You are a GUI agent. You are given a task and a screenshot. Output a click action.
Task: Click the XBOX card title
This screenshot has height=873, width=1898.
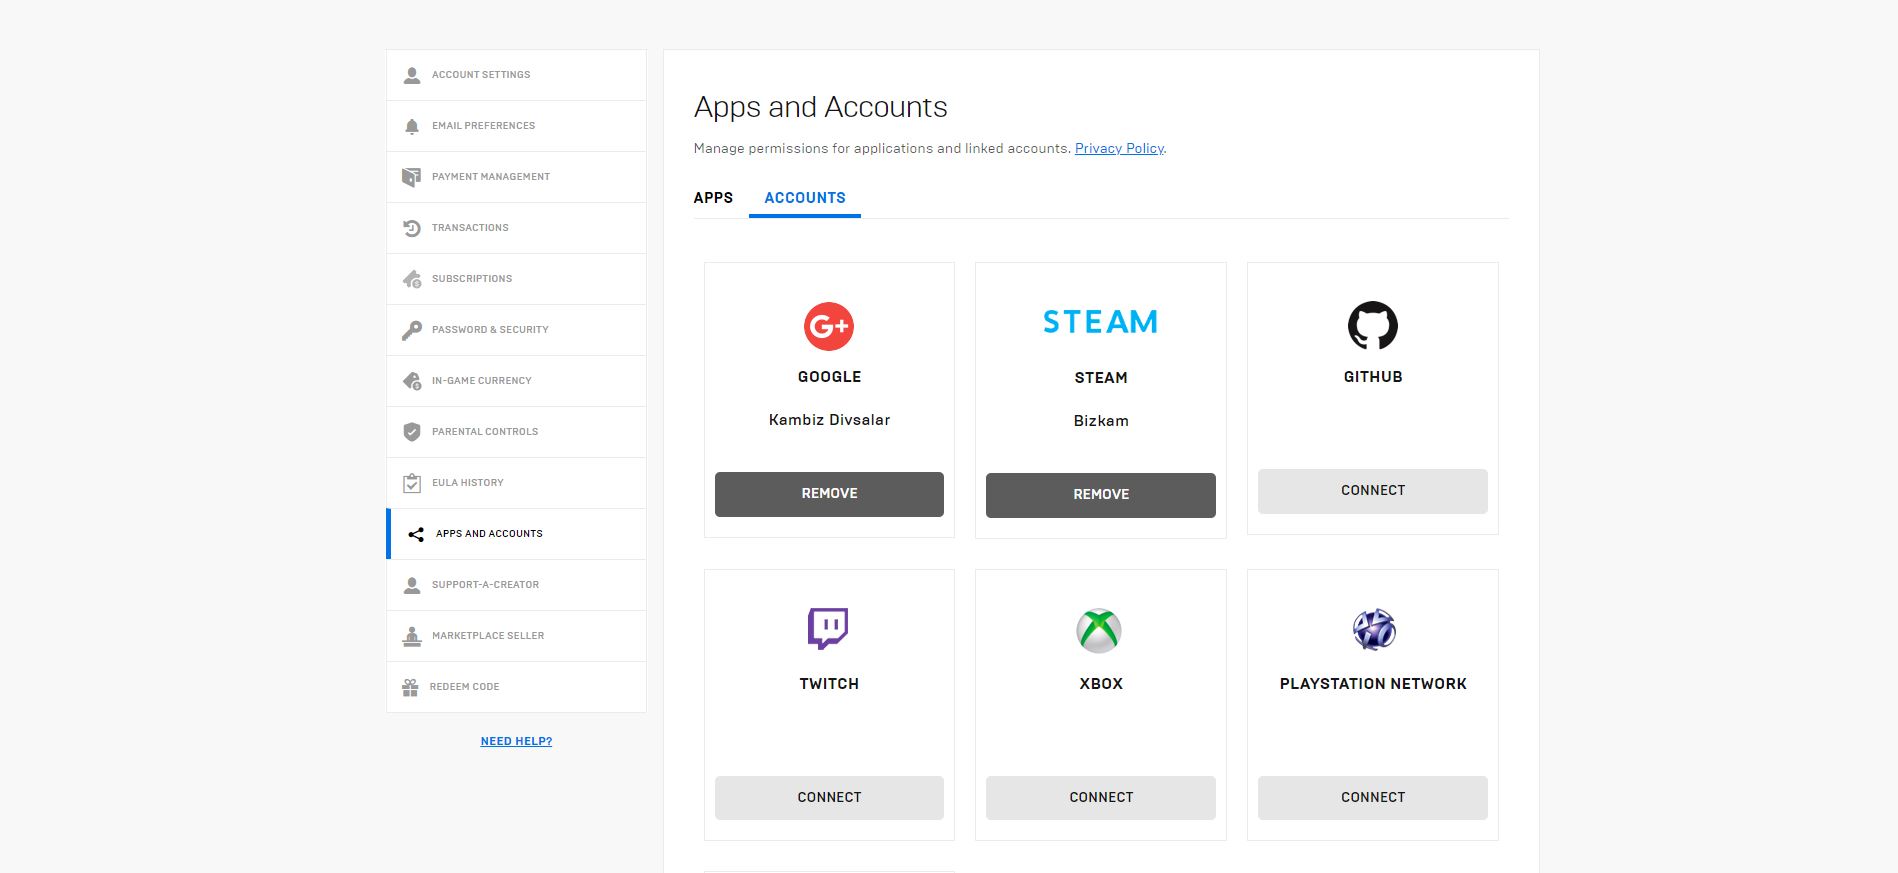point(1101,684)
